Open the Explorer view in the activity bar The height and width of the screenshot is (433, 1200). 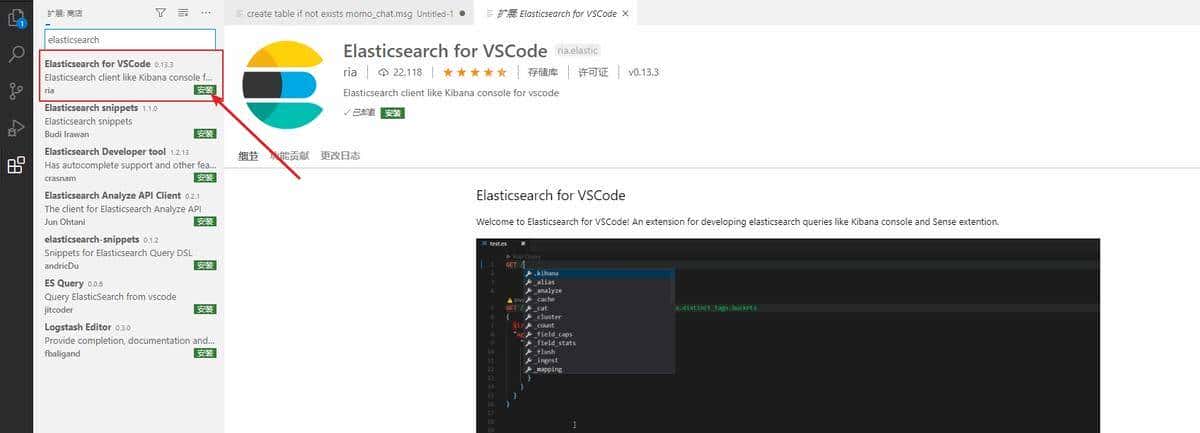coord(16,17)
